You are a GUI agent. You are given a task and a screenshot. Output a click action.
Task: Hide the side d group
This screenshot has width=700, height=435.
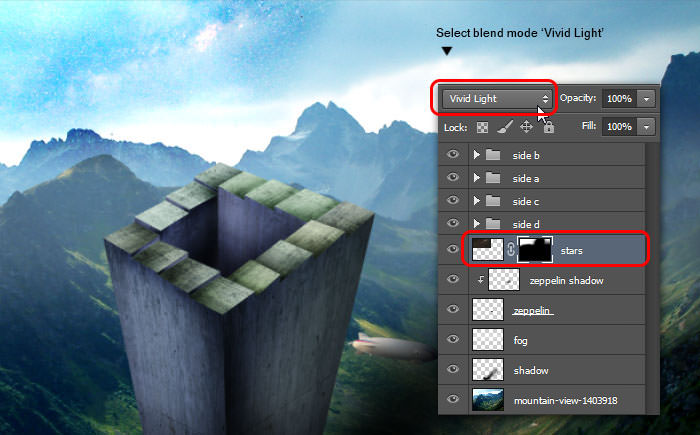453,223
